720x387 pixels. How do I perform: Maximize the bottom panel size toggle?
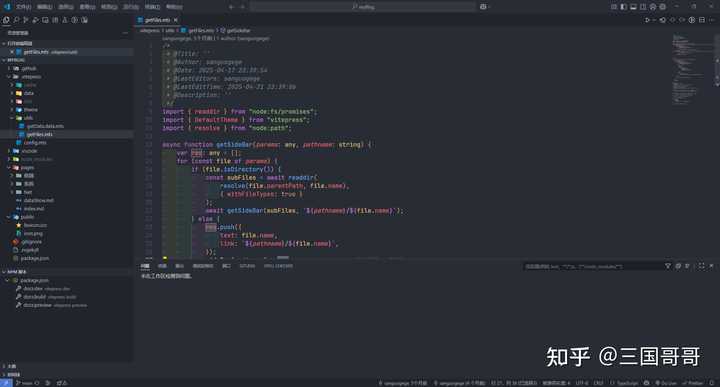pyautogui.click(x=701, y=266)
